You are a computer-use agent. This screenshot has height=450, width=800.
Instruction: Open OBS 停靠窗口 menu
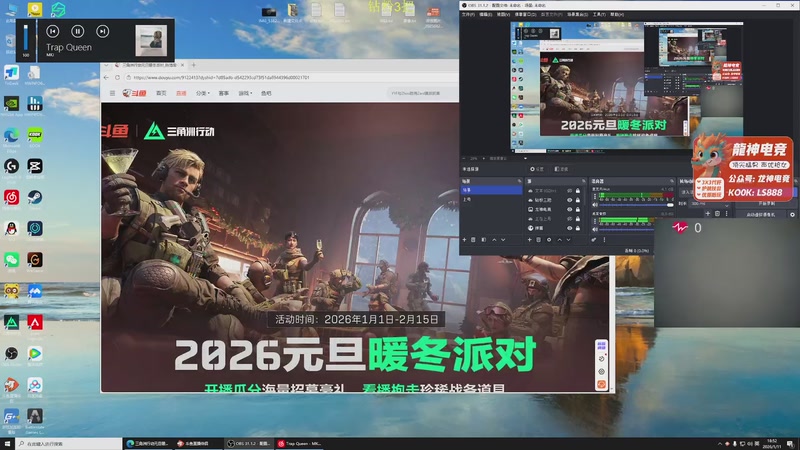pos(526,15)
